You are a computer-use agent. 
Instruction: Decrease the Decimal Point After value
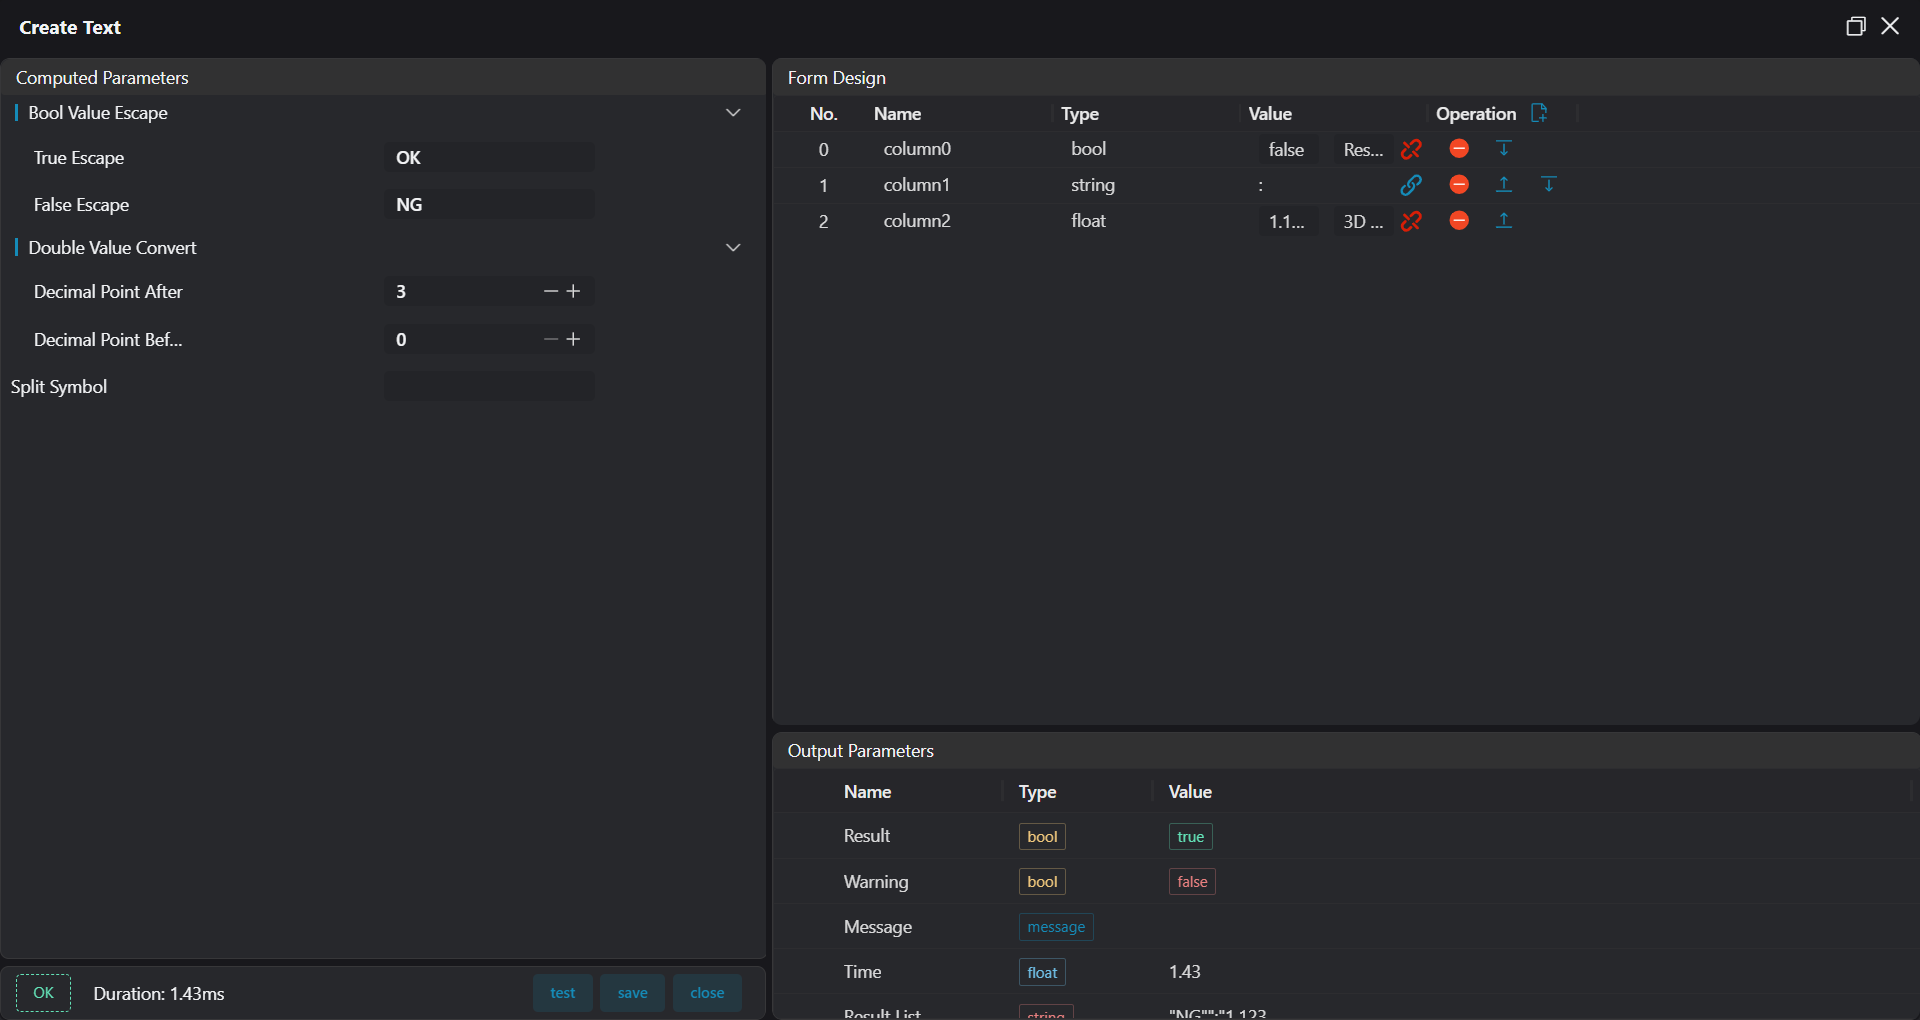550,291
